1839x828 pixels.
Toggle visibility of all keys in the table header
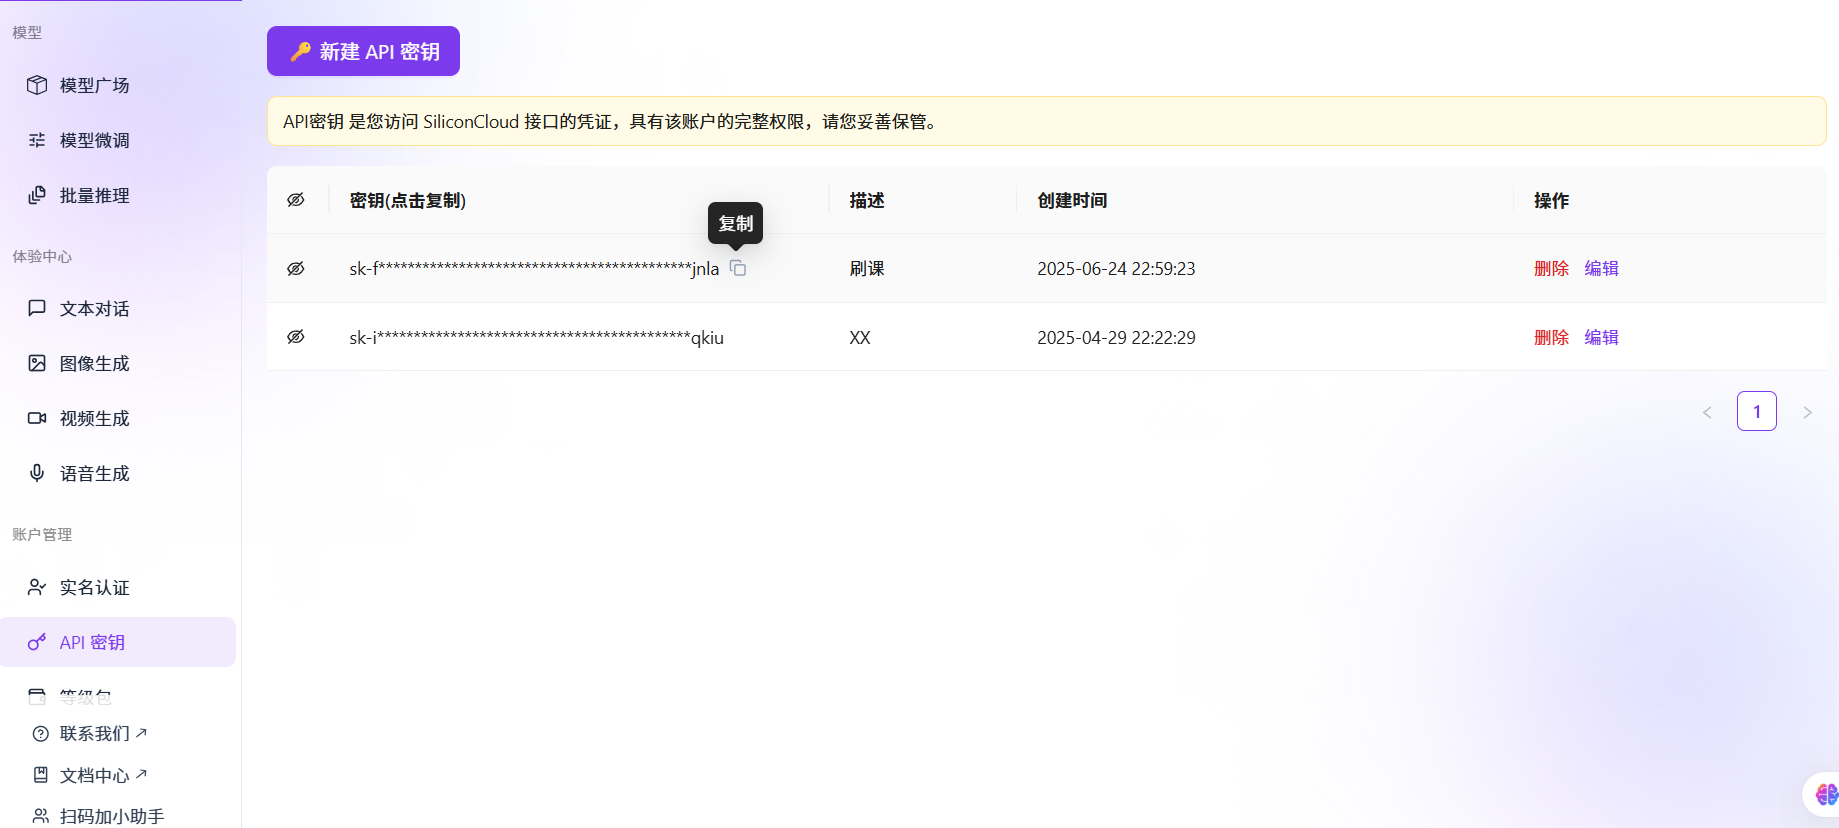(296, 200)
